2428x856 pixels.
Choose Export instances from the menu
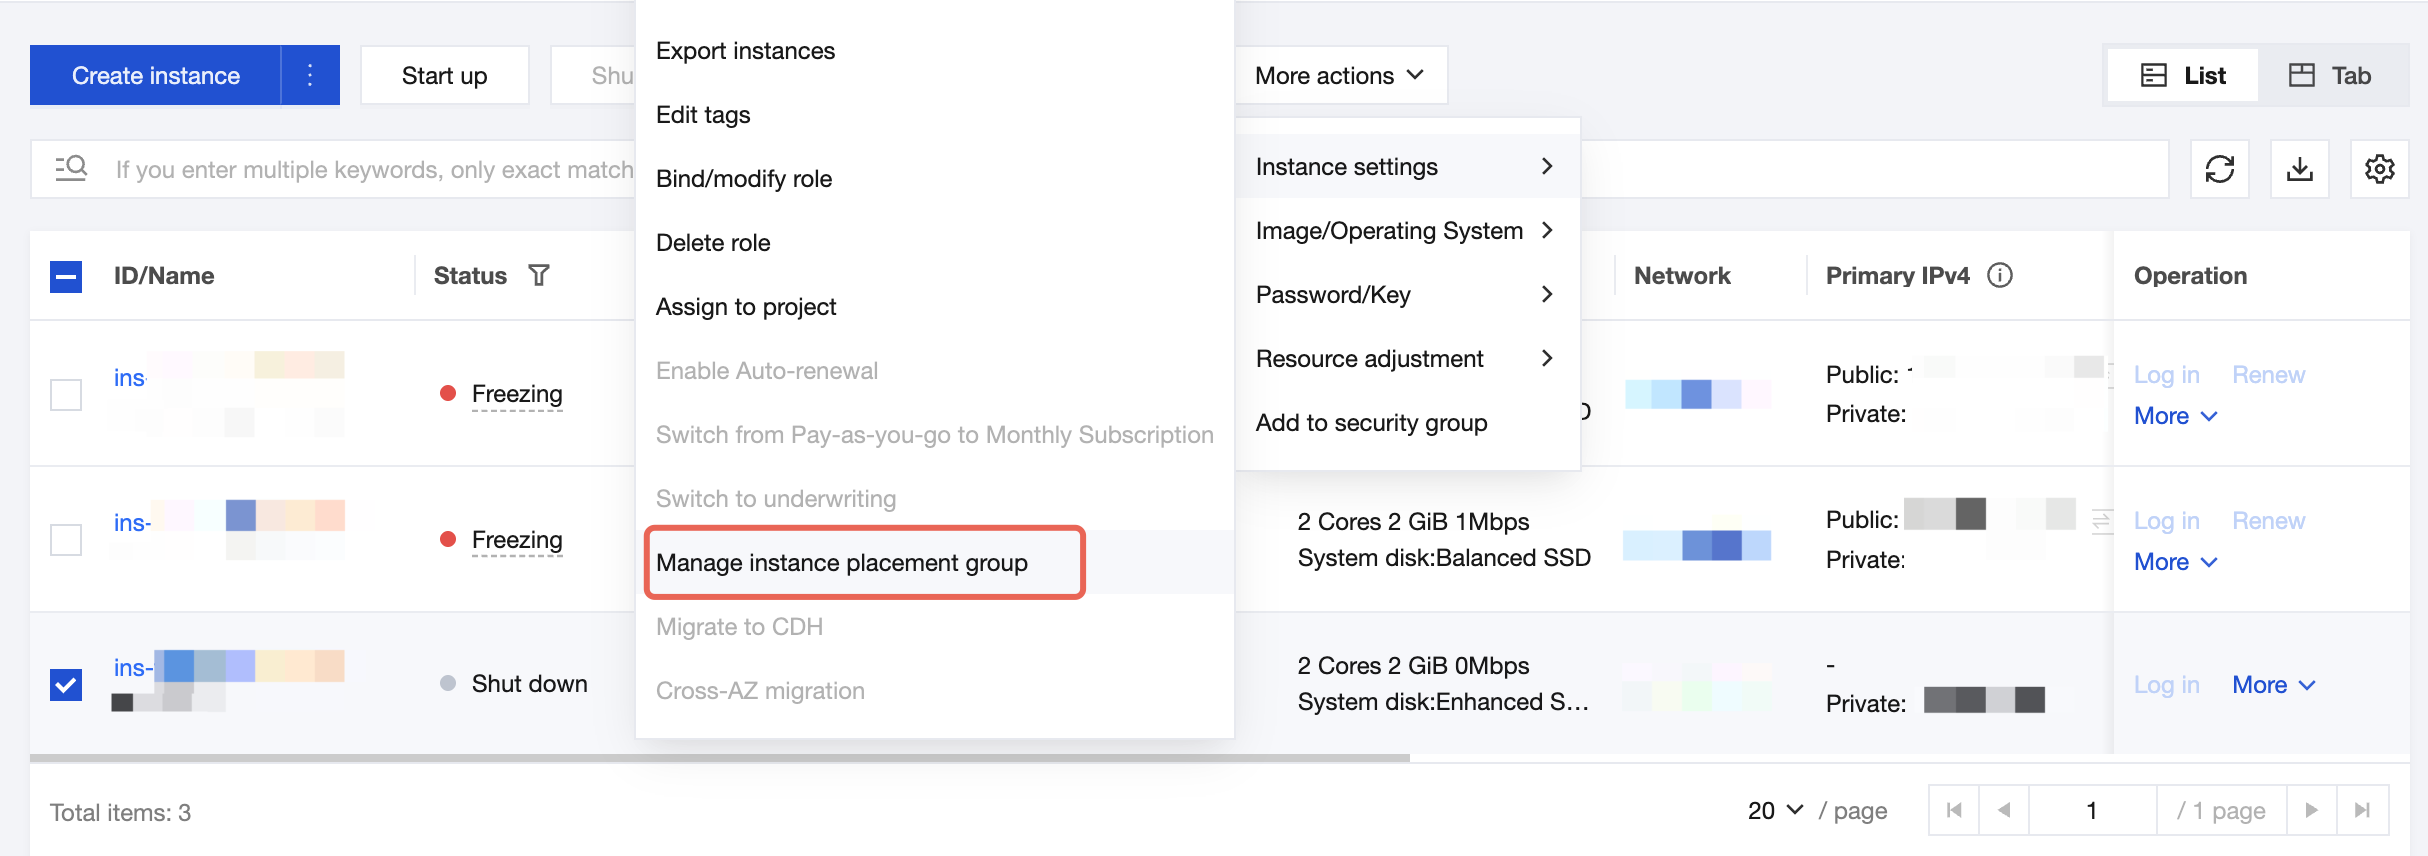point(745,51)
